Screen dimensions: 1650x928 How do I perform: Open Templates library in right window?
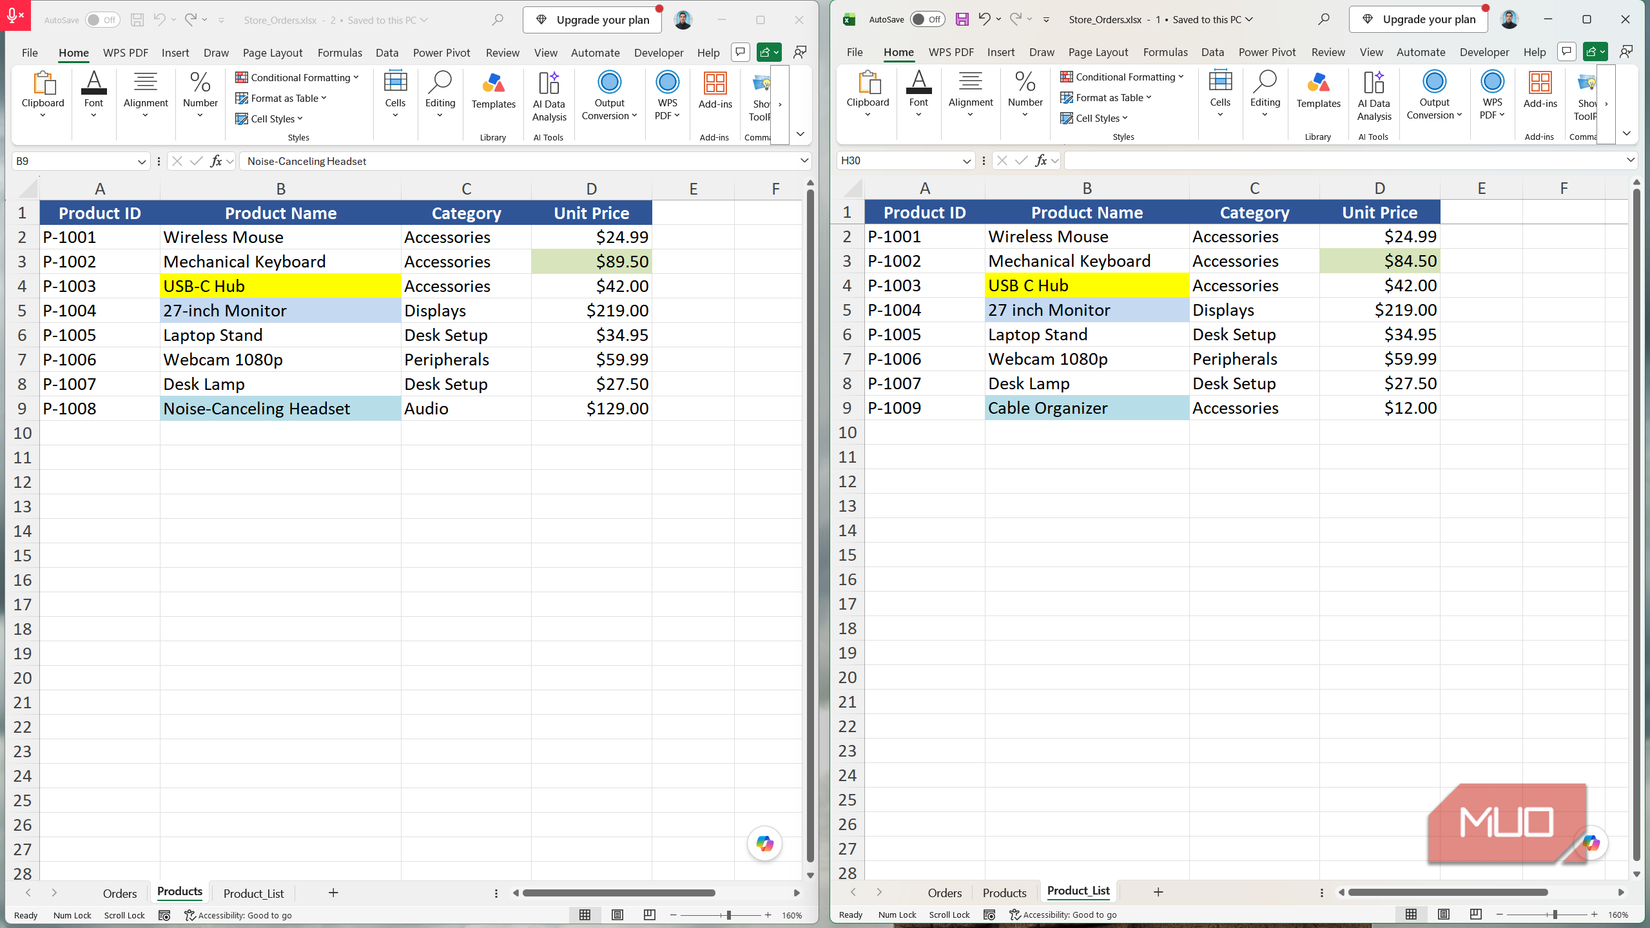coord(1319,89)
